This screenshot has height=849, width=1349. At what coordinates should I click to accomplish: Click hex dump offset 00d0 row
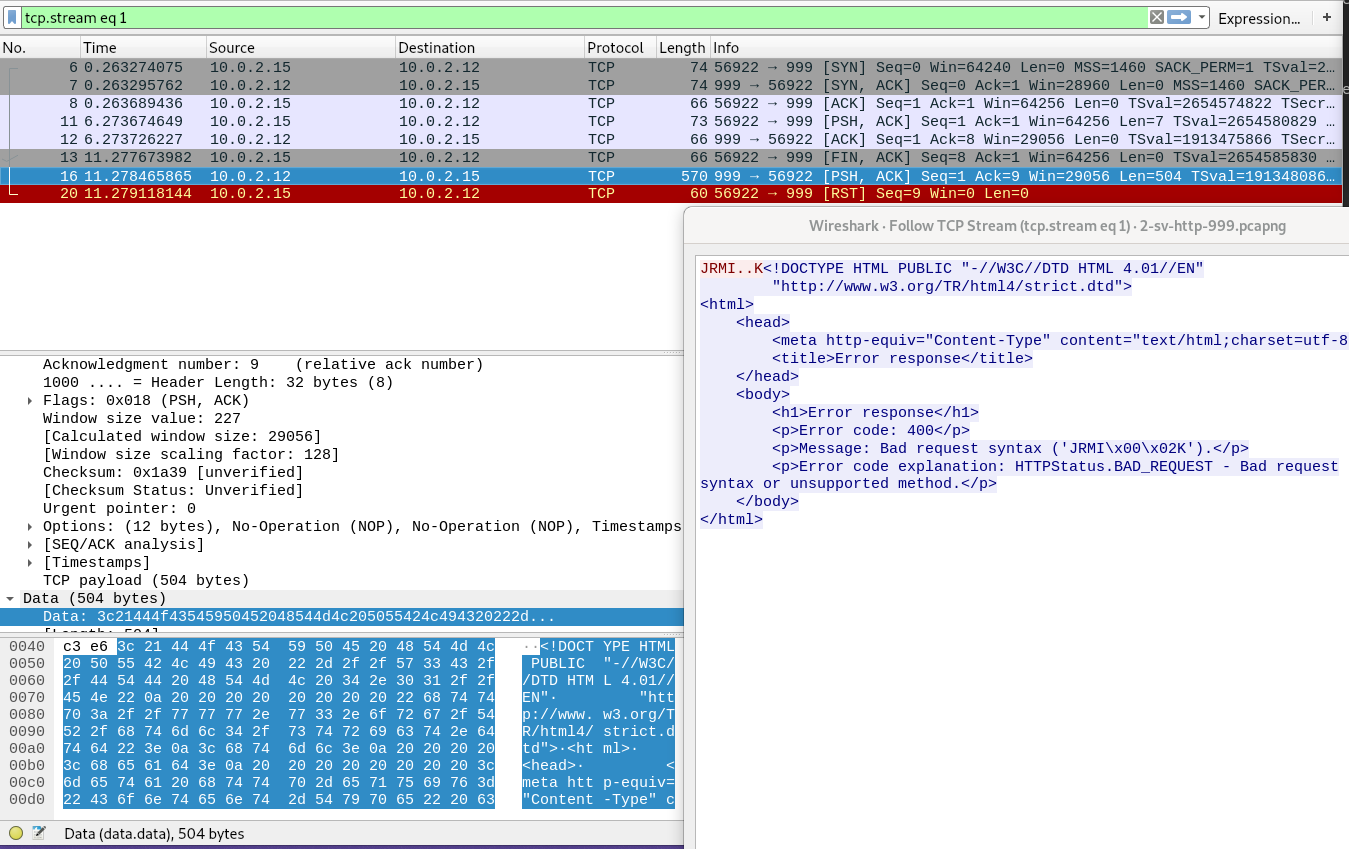(x=26, y=799)
